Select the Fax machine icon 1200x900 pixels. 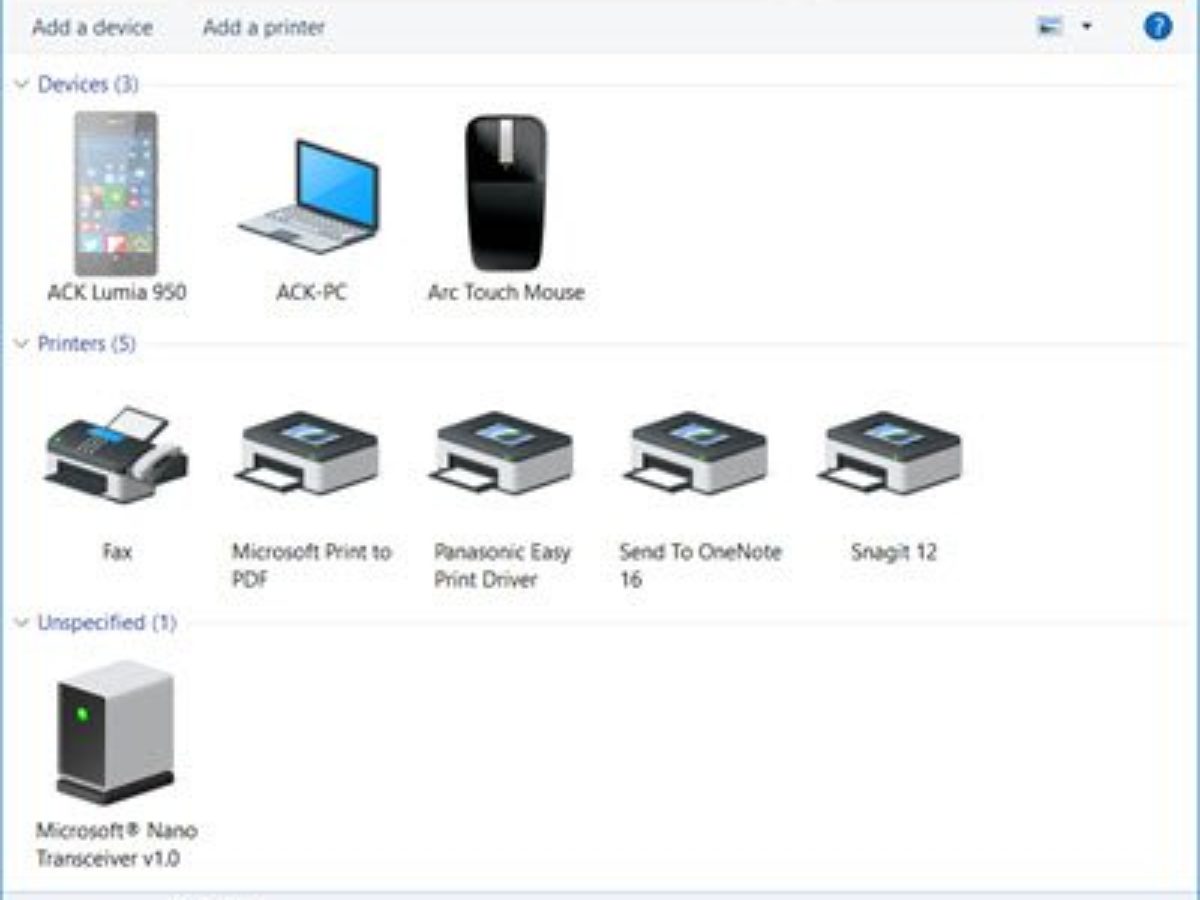tap(116, 455)
